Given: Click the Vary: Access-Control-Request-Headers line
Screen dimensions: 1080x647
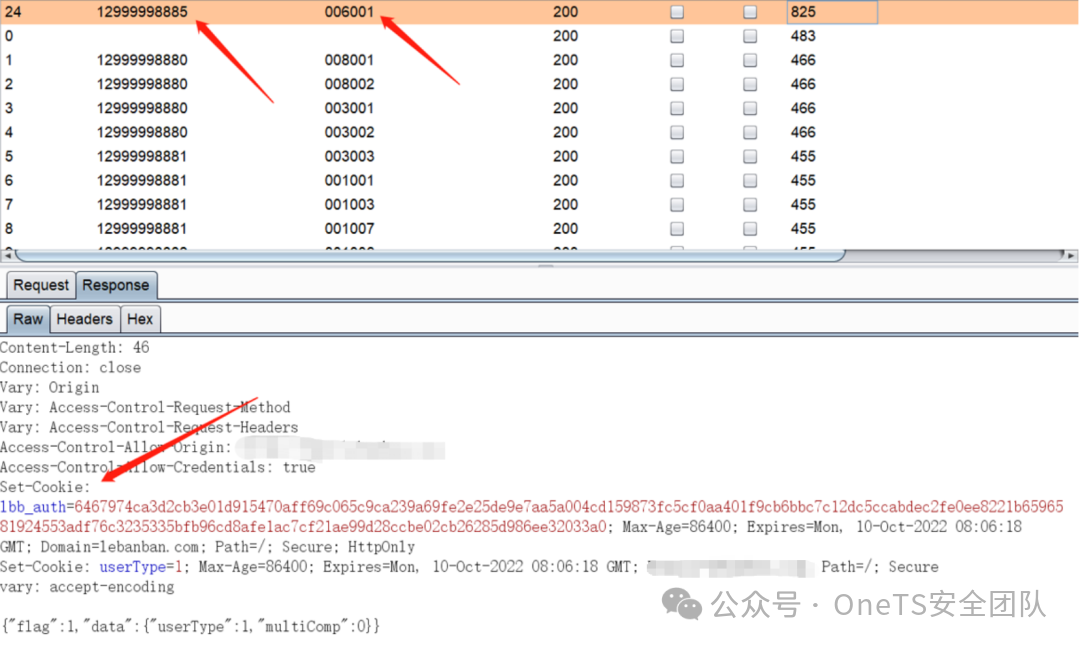Looking at the screenshot, I should (149, 427).
